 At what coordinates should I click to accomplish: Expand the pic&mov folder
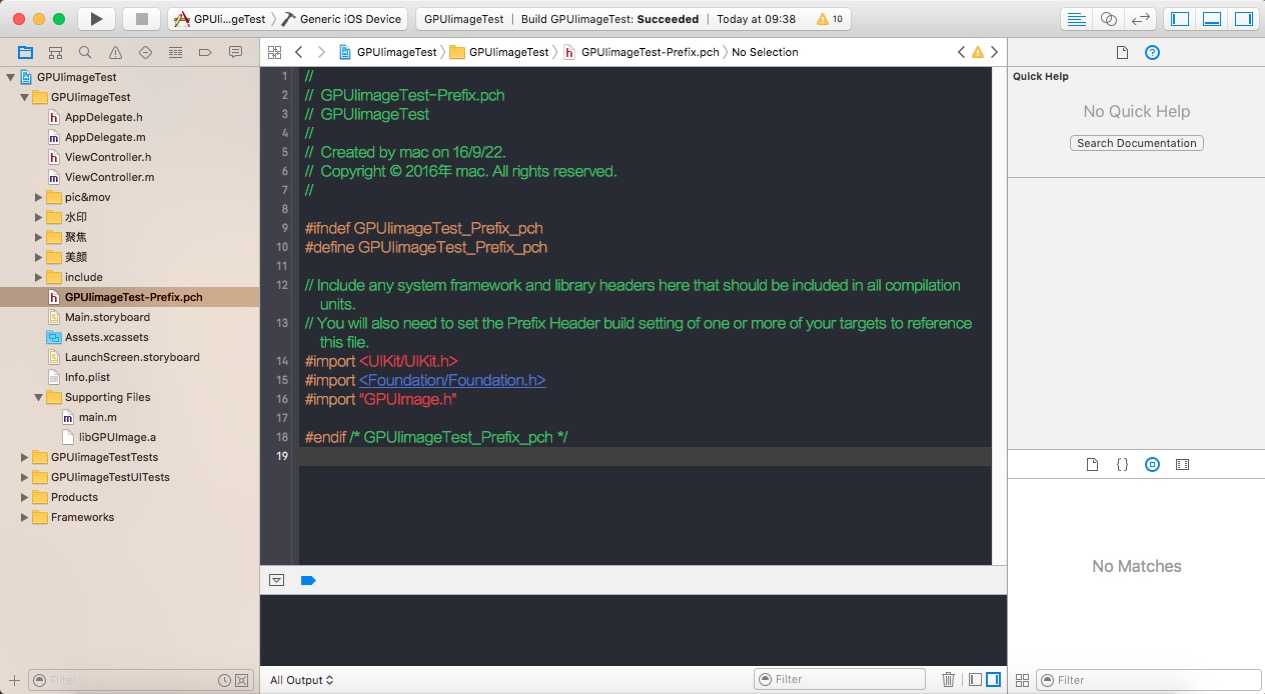click(x=39, y=197)
